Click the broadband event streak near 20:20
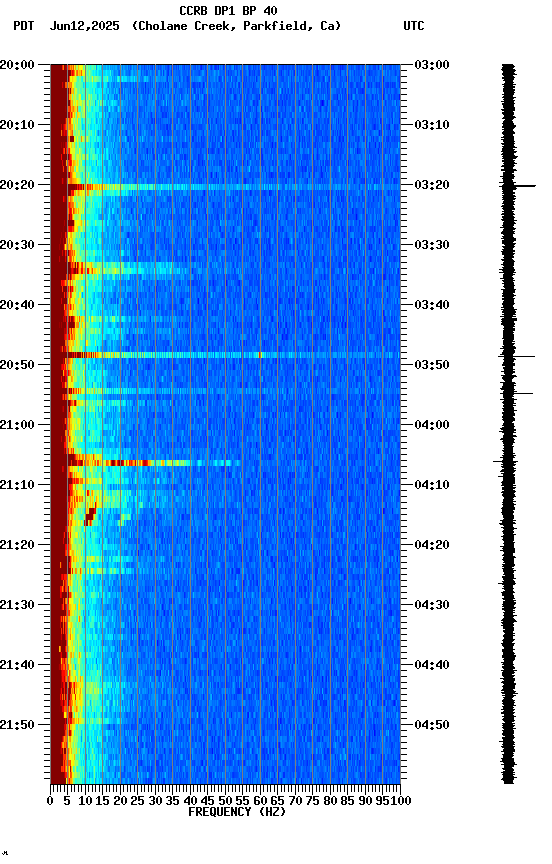Screen dimensions: 552x864 pos(234,187)
